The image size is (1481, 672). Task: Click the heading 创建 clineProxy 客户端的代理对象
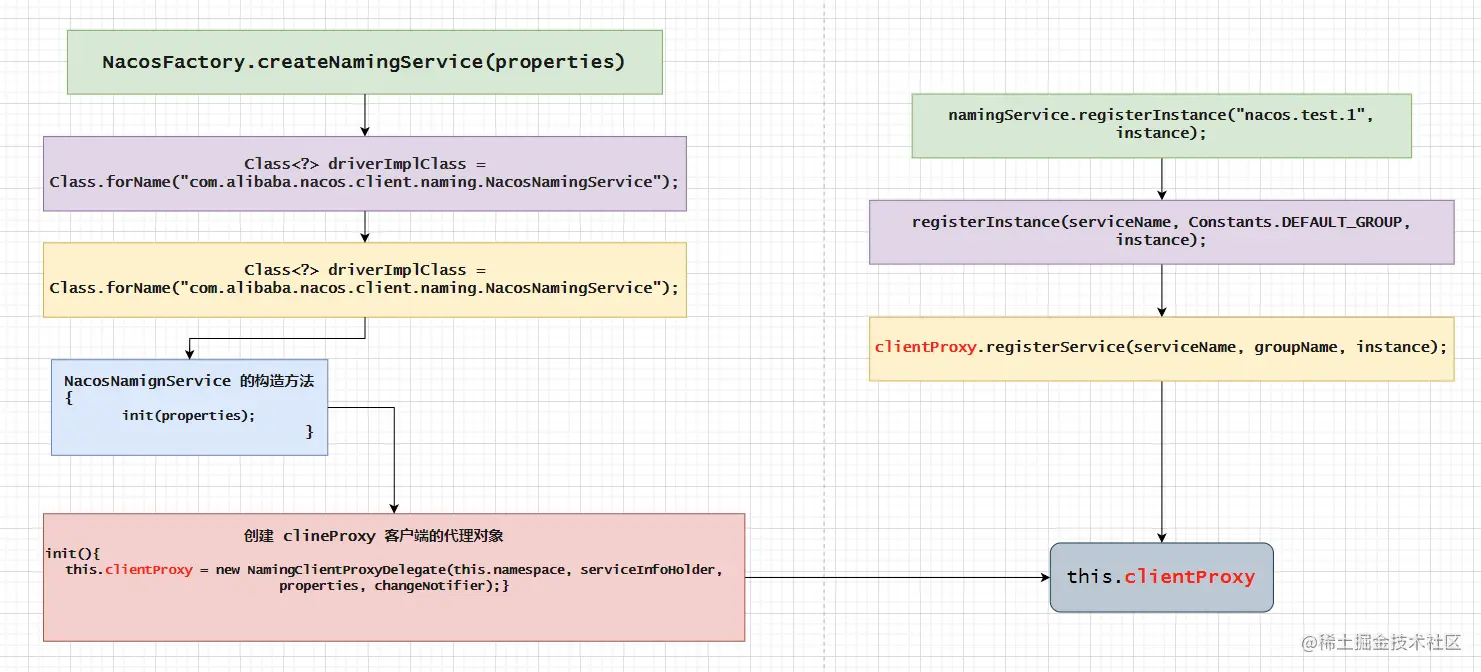(x=373, y=536)
